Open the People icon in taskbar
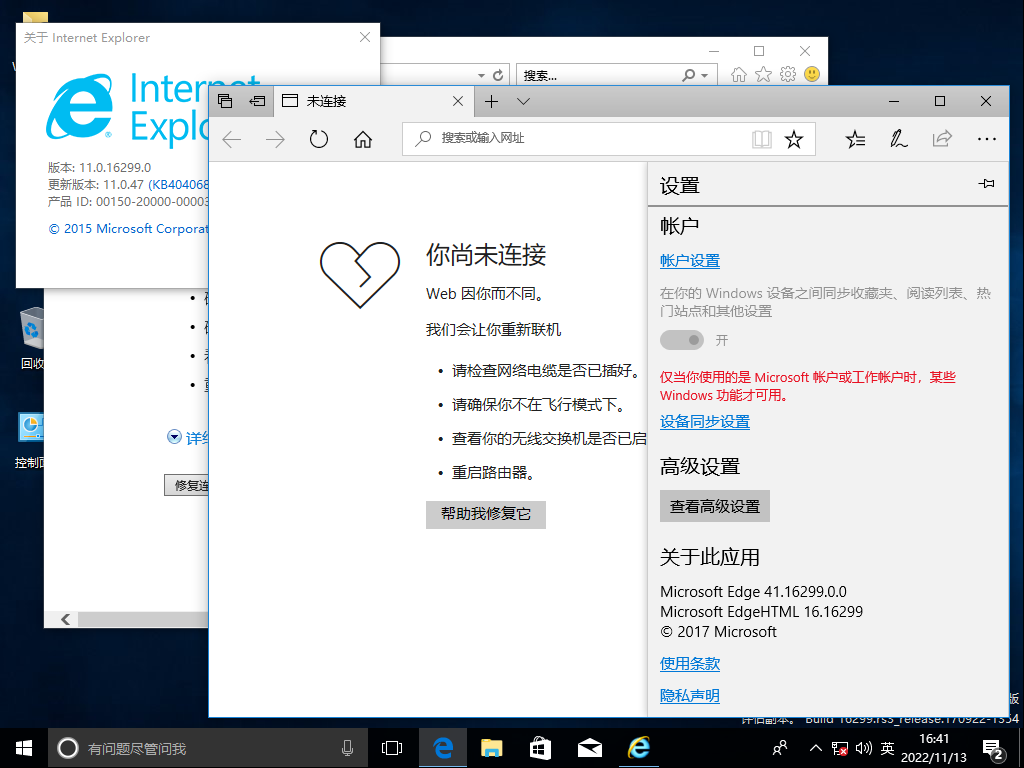1024x768 pixels. (780, 748)
